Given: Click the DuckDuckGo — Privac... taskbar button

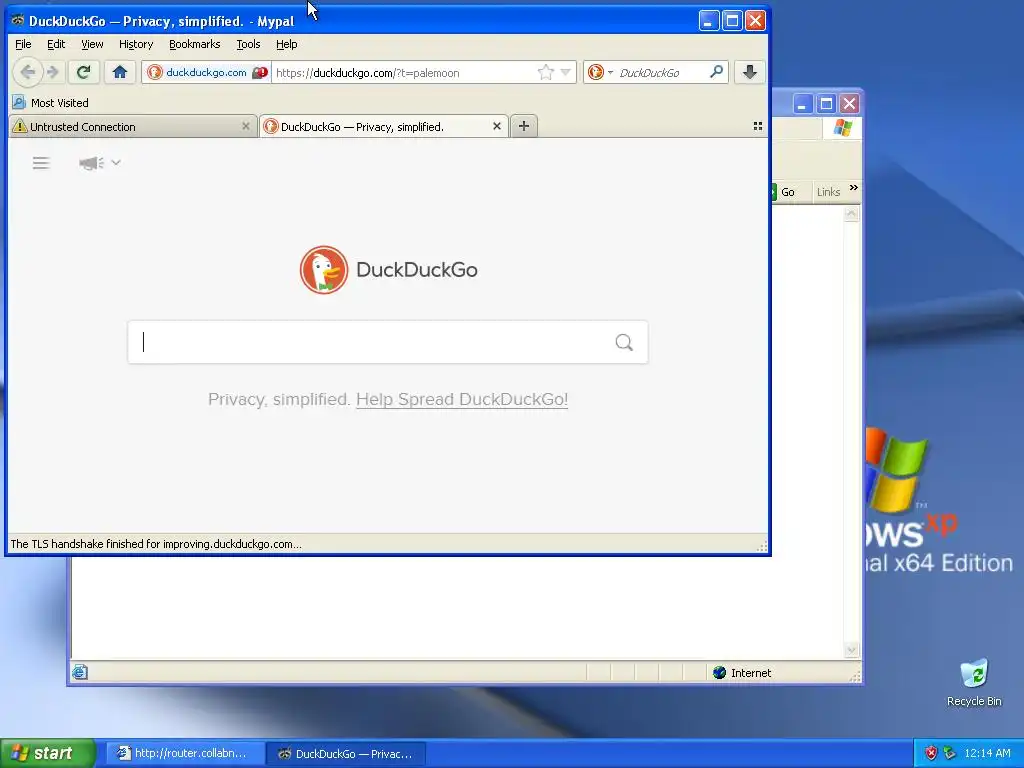Looking at the screenshot, I should (x=346, y=754).
